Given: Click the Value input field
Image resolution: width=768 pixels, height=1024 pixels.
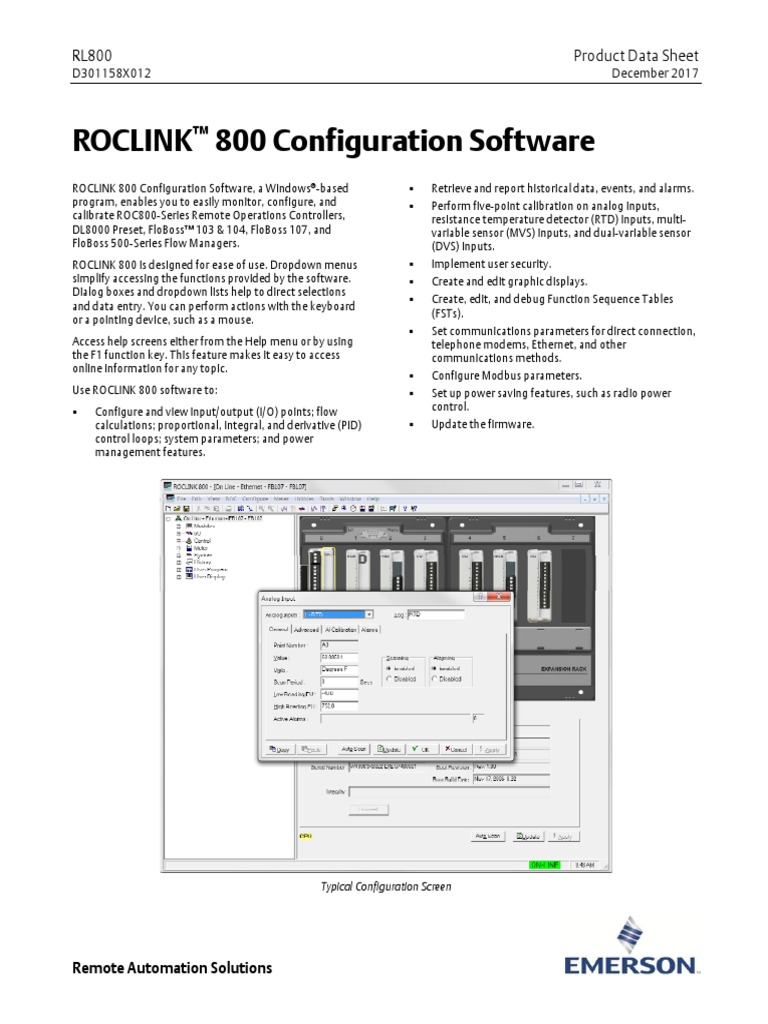Looking at the screenshot, I should click(340, 657).
